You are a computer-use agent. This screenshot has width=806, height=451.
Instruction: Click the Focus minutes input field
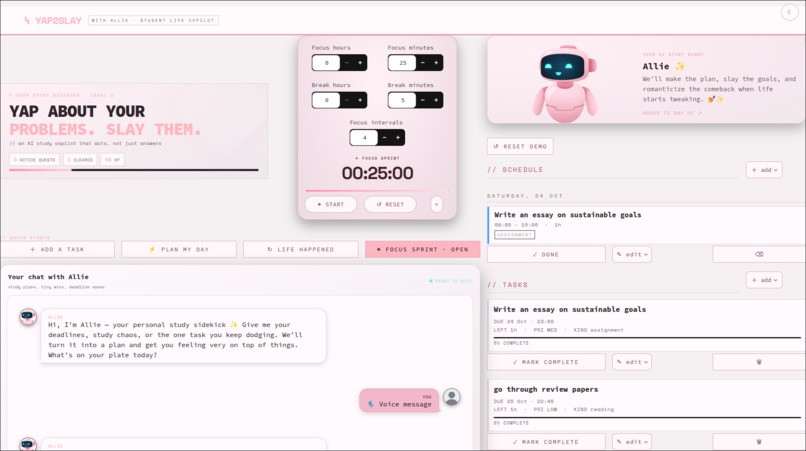[402, 63]
